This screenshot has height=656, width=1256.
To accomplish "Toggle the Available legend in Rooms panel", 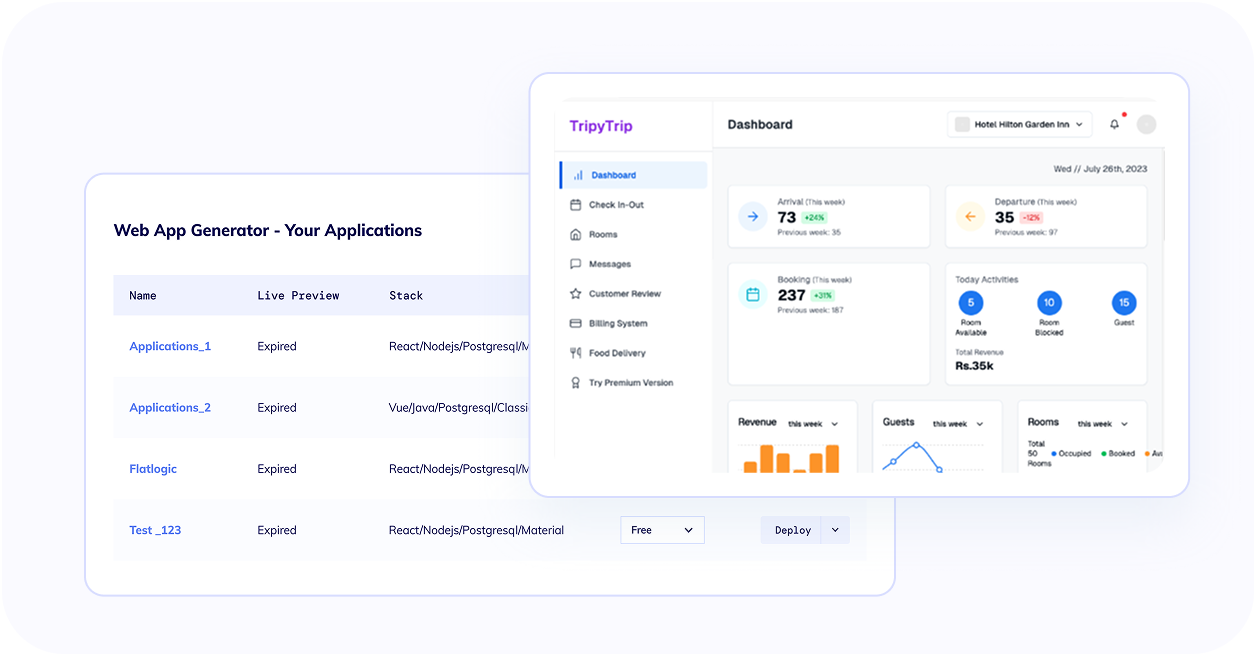I will pyautogui.click(x=1147, y=453).
